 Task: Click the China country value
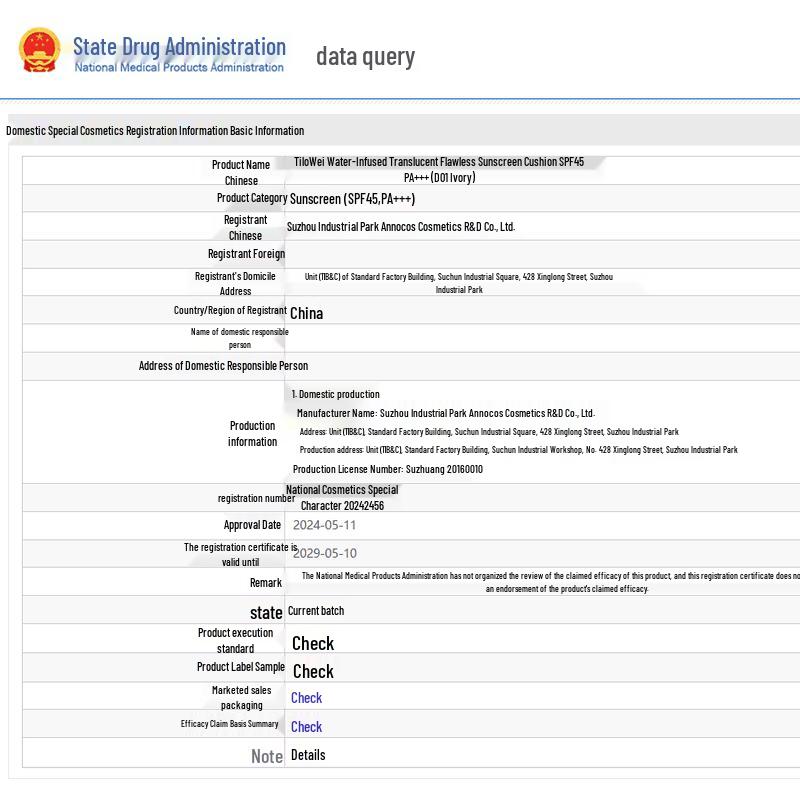coord(306,313)
